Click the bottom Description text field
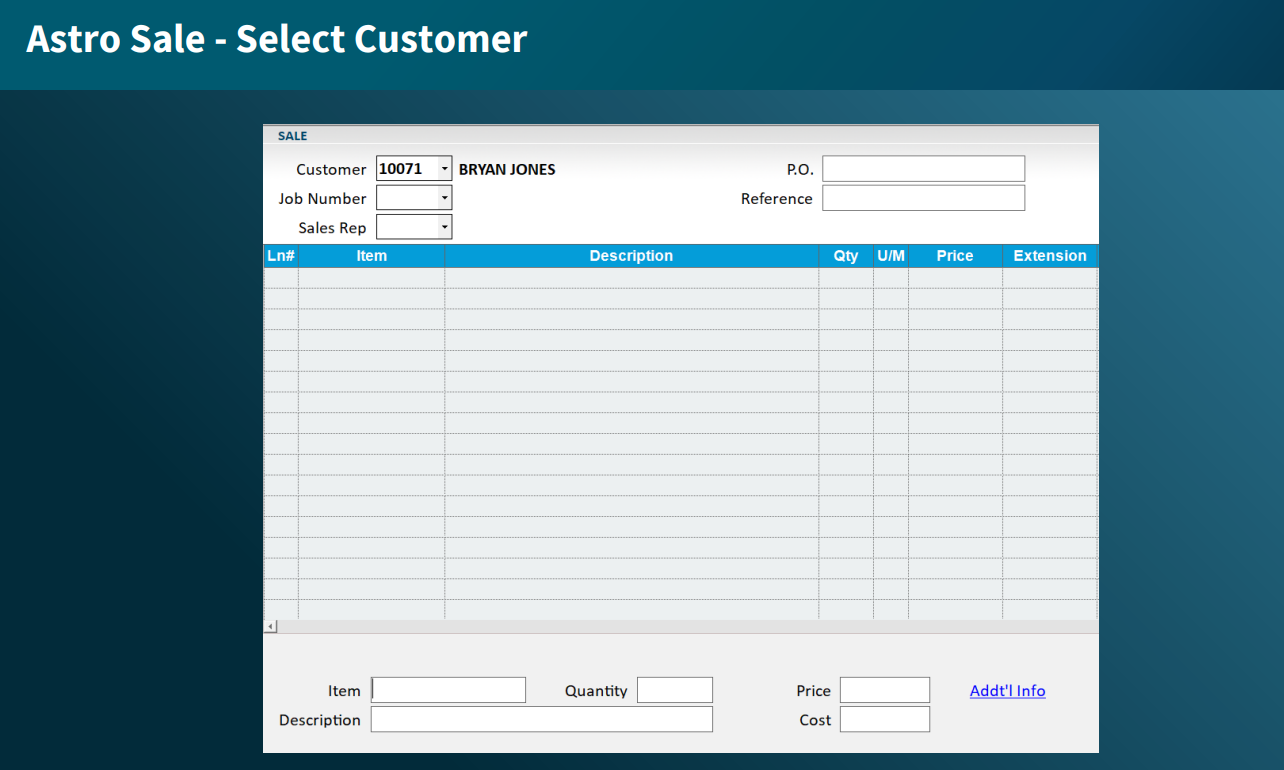1284x770 pixels. [541, 719]
